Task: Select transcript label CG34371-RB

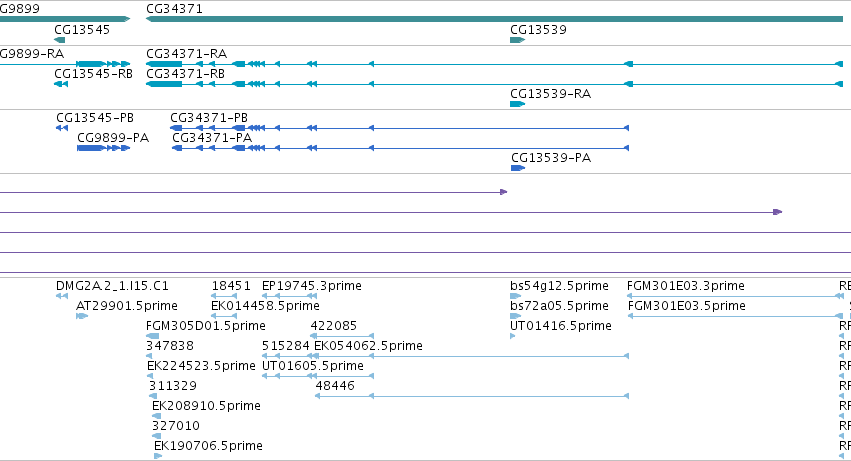Action: tap(186, 73)
